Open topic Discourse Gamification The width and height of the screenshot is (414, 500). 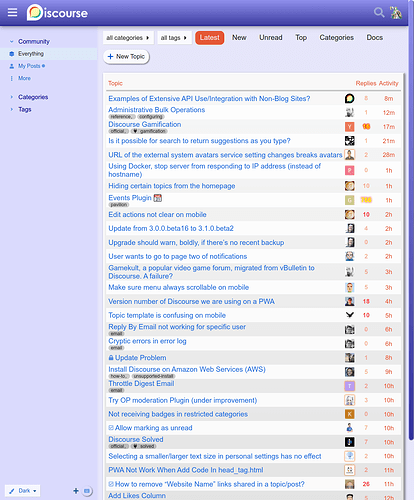145,124
